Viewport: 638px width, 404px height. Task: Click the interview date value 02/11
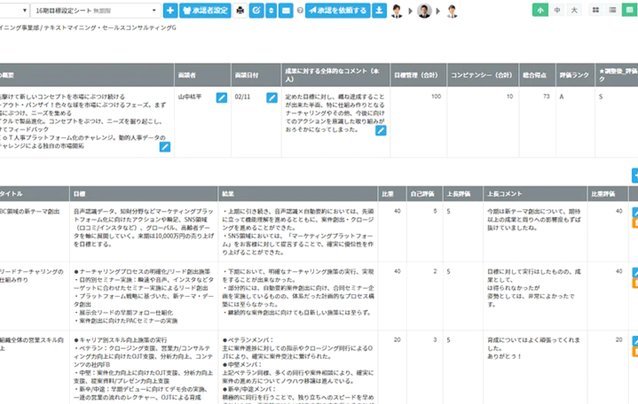(243, 97)
